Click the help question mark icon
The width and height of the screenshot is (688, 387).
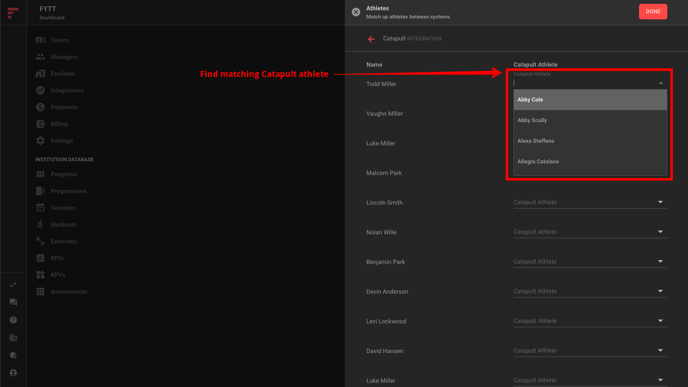click(13, 320)
